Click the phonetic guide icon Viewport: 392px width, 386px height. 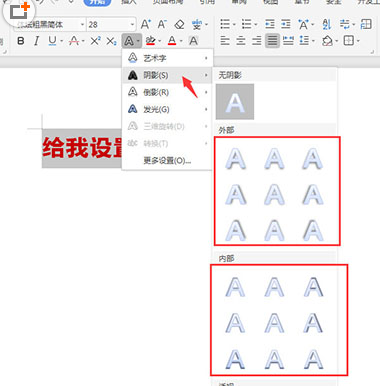(x=197, y=24)
